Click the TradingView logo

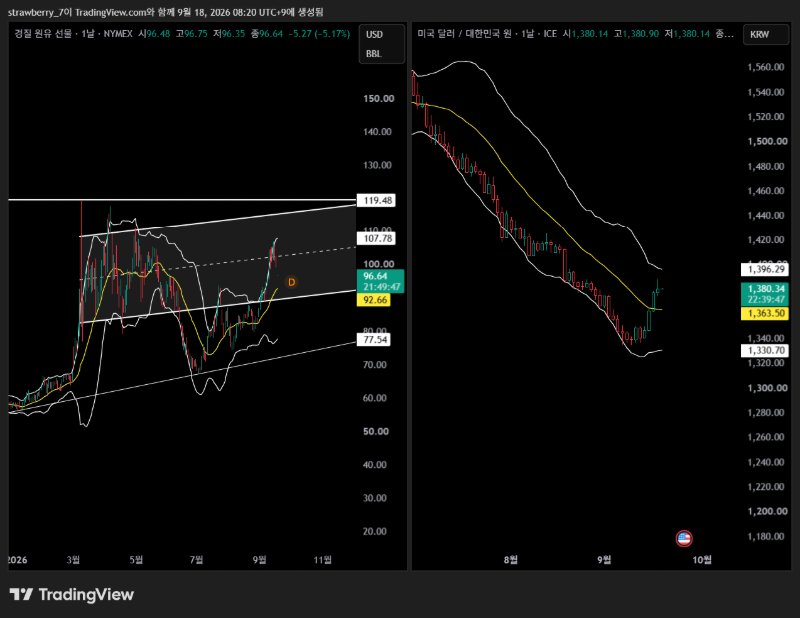tap(71, 595)
